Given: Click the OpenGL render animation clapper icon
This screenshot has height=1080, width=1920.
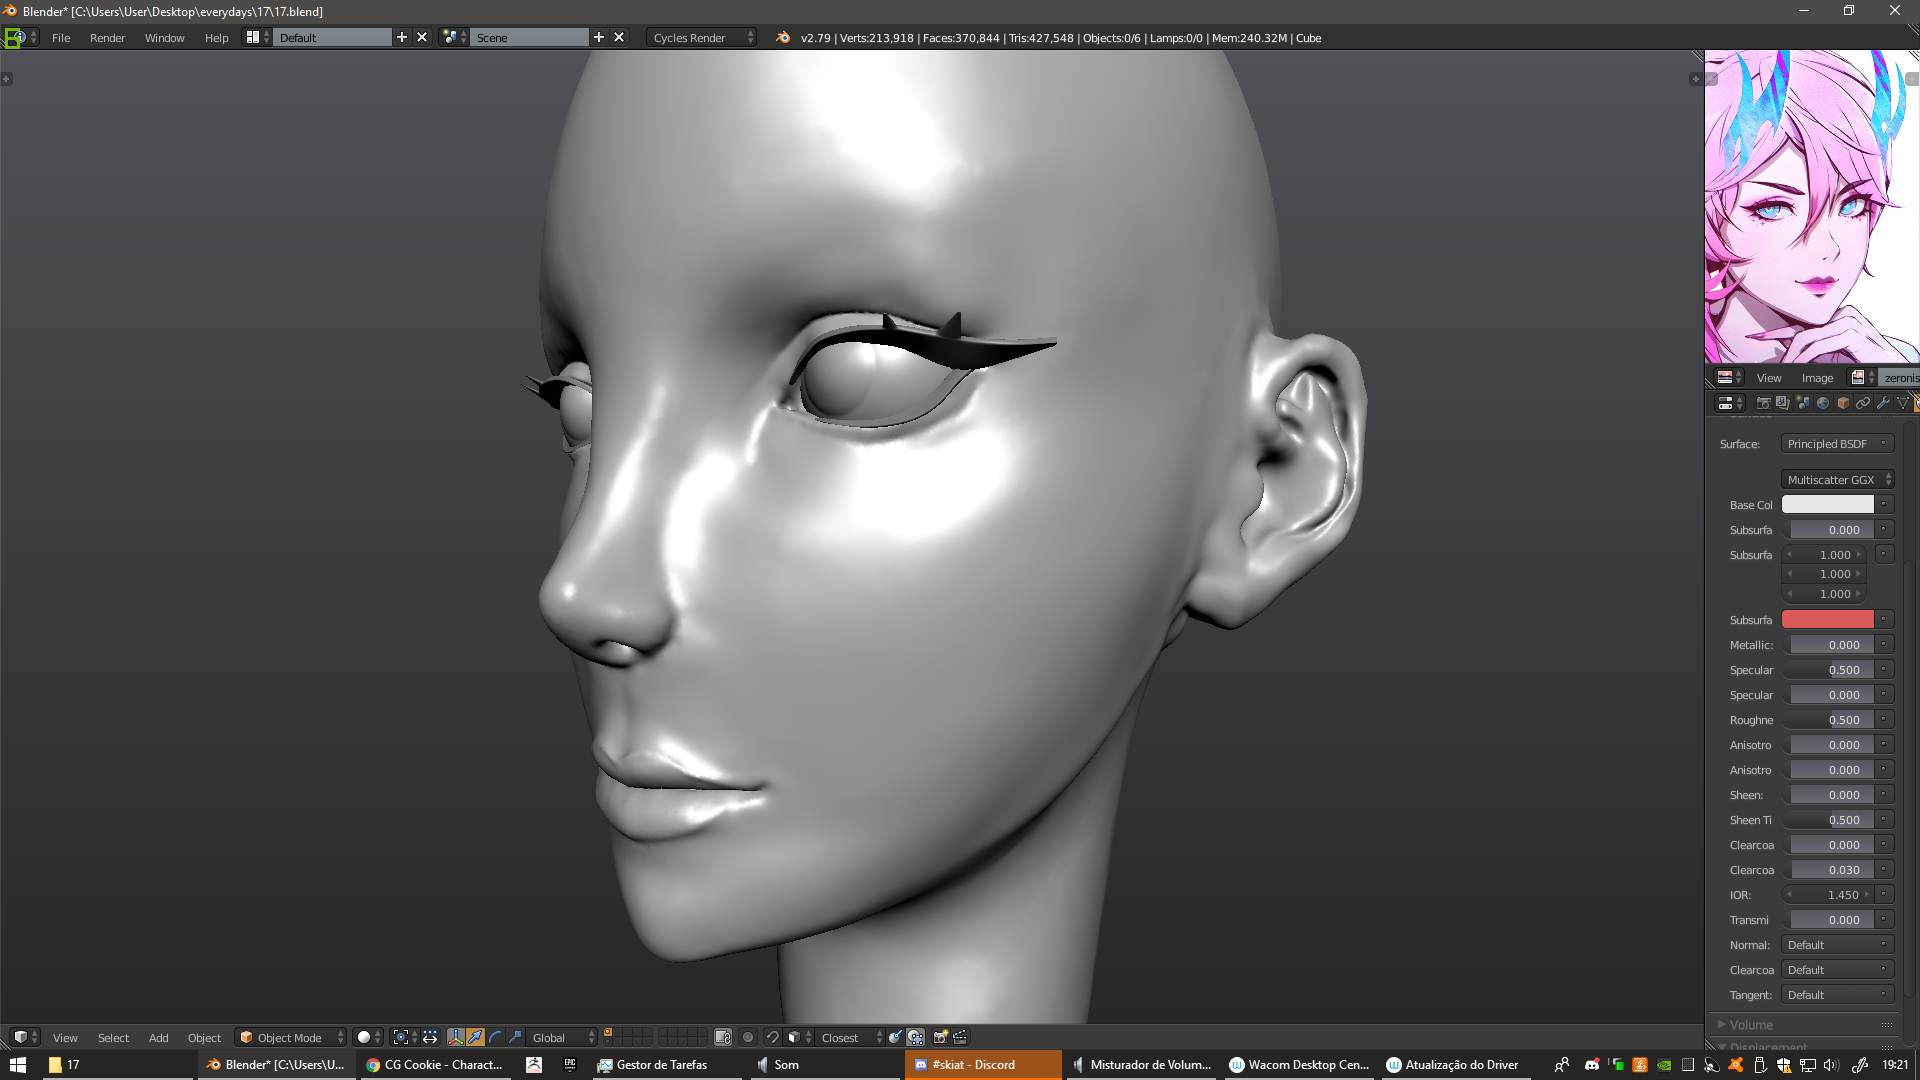Looking at the screenshot, I should pyautogui.click(x=960, y=1037).
